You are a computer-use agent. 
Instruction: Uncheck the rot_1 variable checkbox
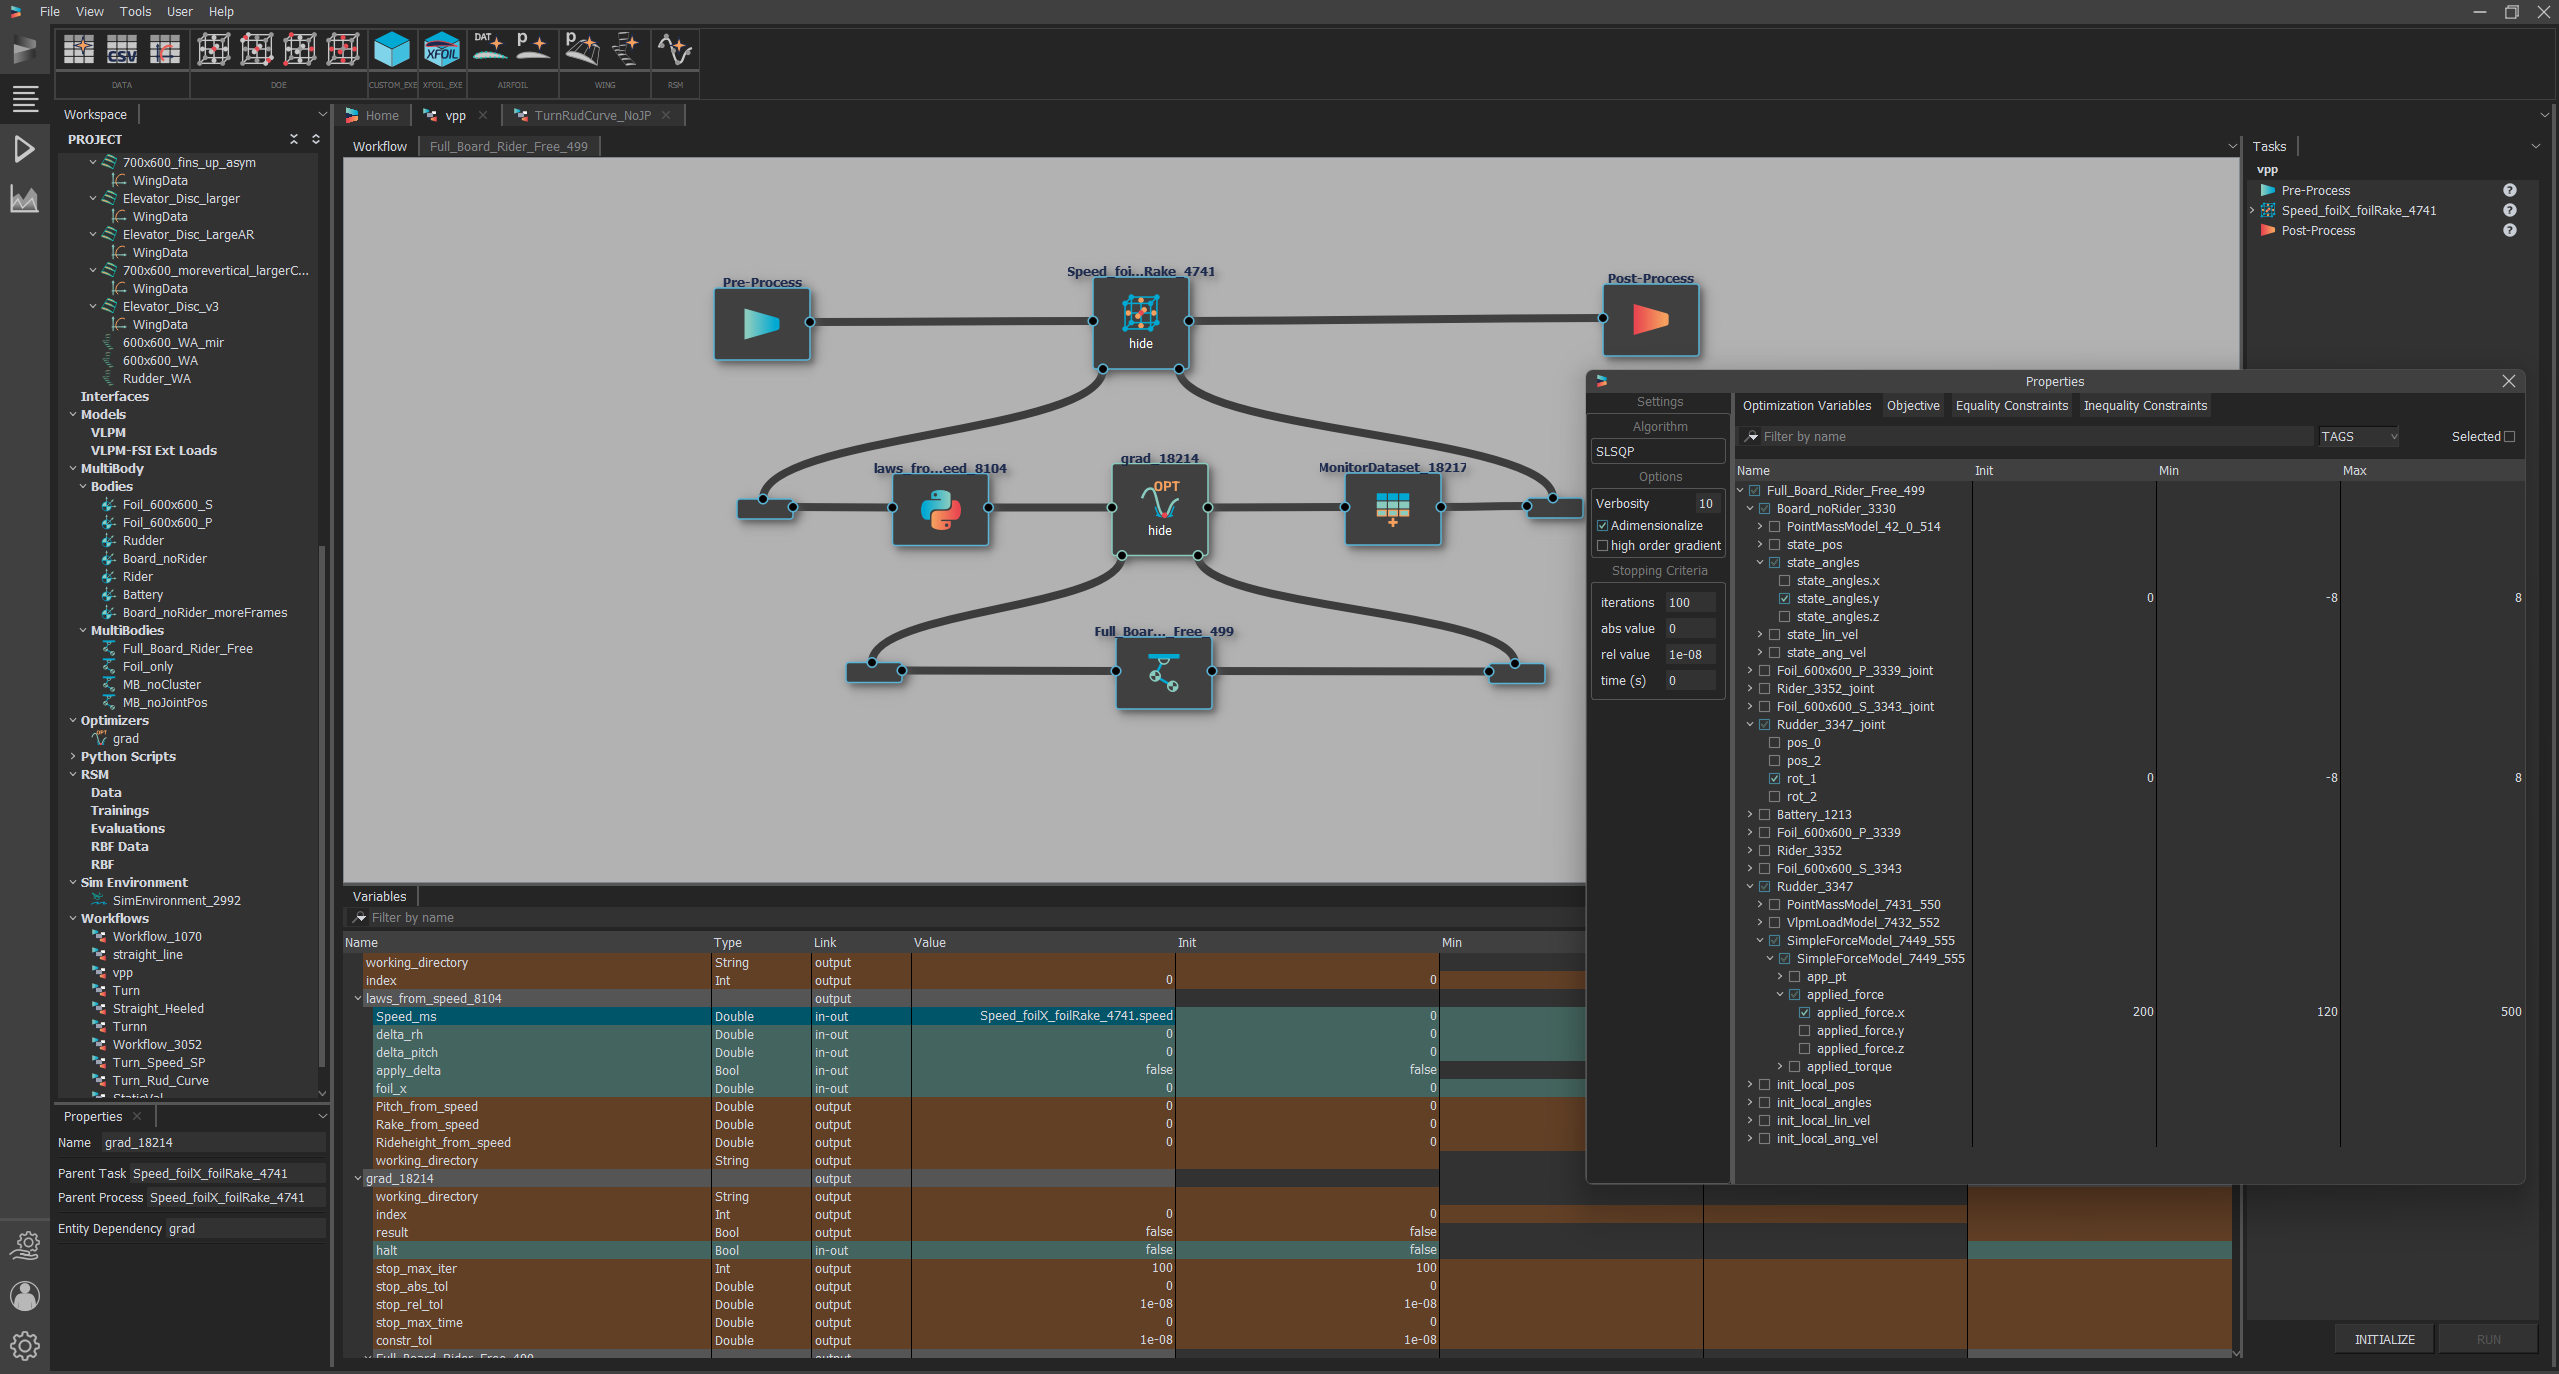click(1774, 779)
